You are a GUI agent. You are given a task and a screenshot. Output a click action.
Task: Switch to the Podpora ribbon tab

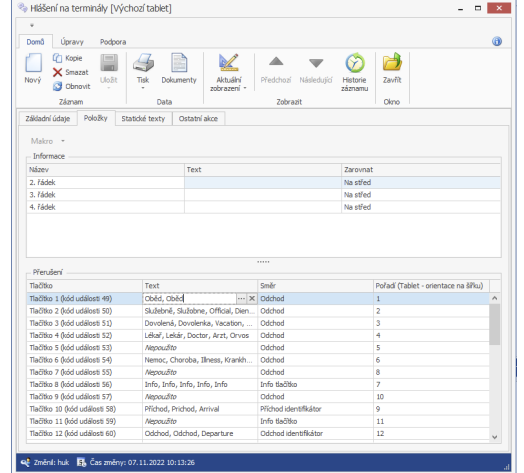(x=113, y=42)
